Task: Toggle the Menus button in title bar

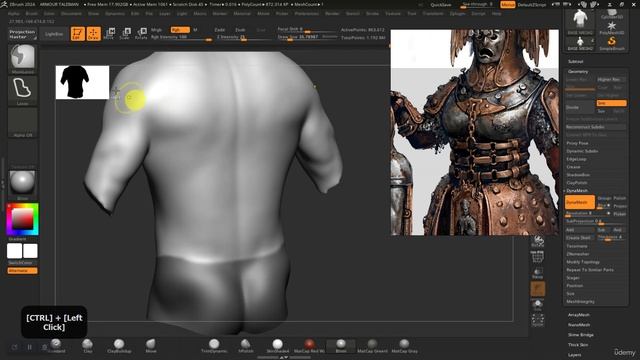Action: [x=507, y=4]
